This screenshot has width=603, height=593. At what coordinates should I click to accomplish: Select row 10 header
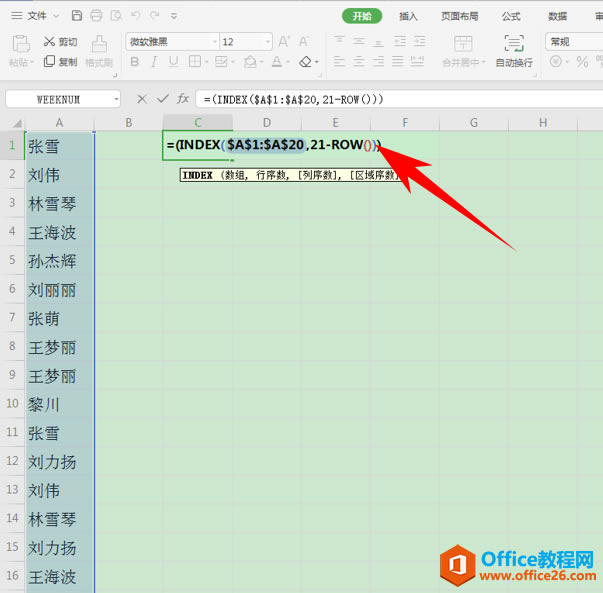12,403
